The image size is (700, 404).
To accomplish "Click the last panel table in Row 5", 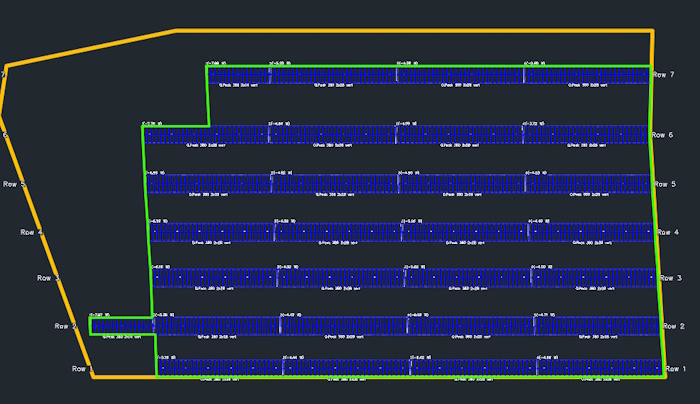I will (588, 184).
